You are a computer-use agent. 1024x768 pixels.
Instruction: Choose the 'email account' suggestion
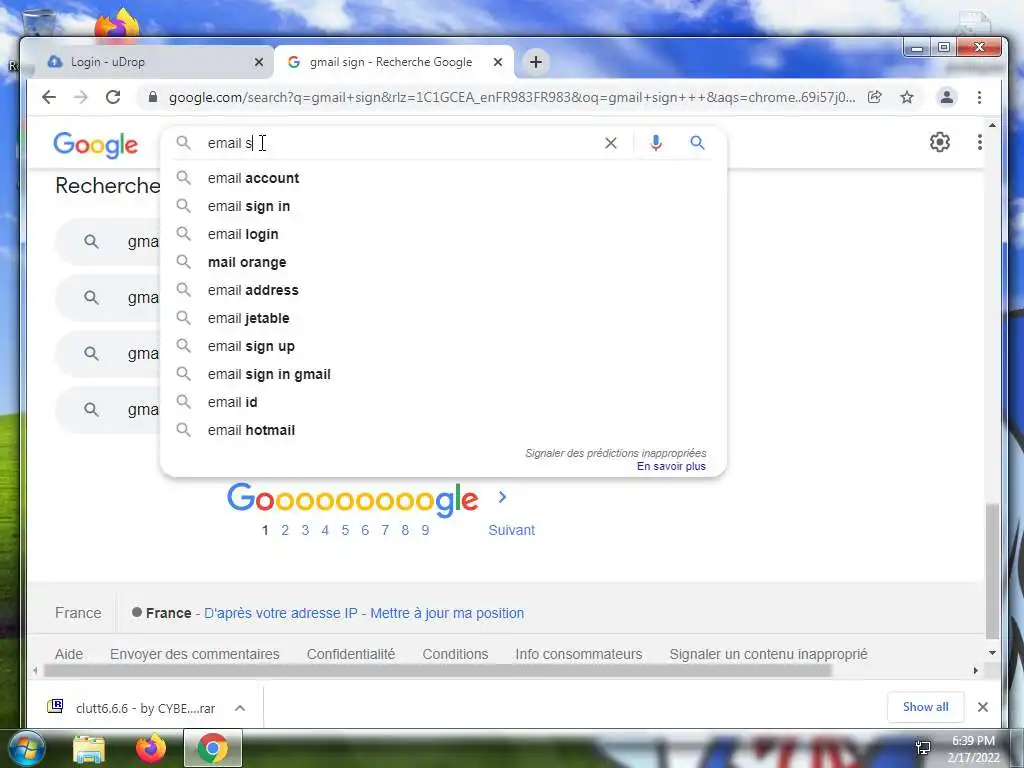(443, 178)
